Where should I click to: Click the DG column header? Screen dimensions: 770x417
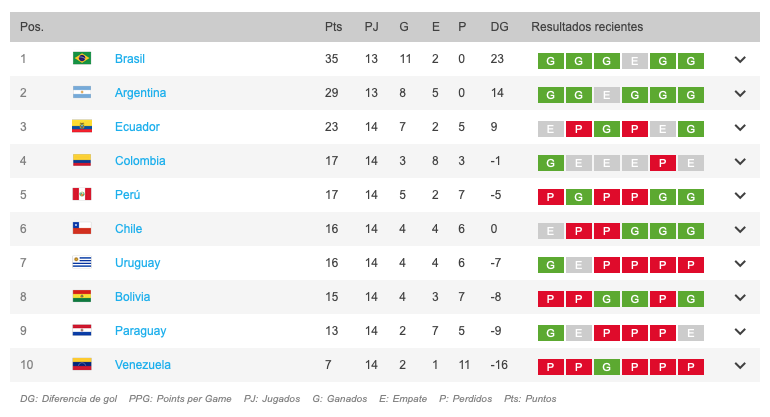pos(499,27)
